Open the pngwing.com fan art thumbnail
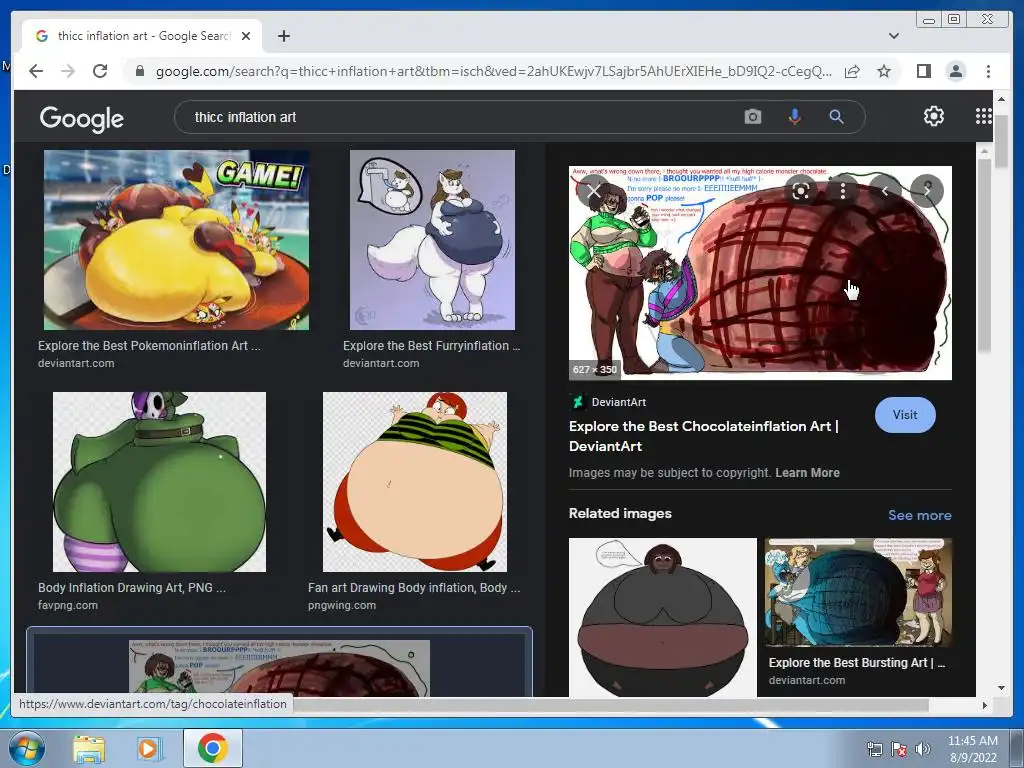The image size is (1024, 768). pos(415,482)
